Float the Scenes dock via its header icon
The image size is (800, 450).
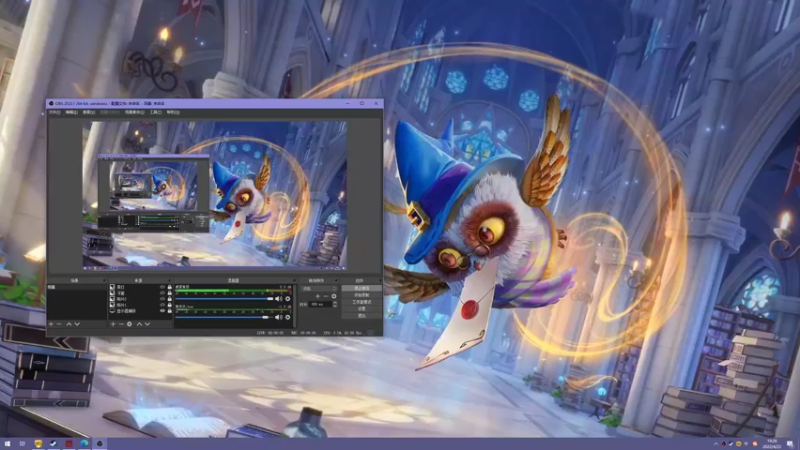104,281
